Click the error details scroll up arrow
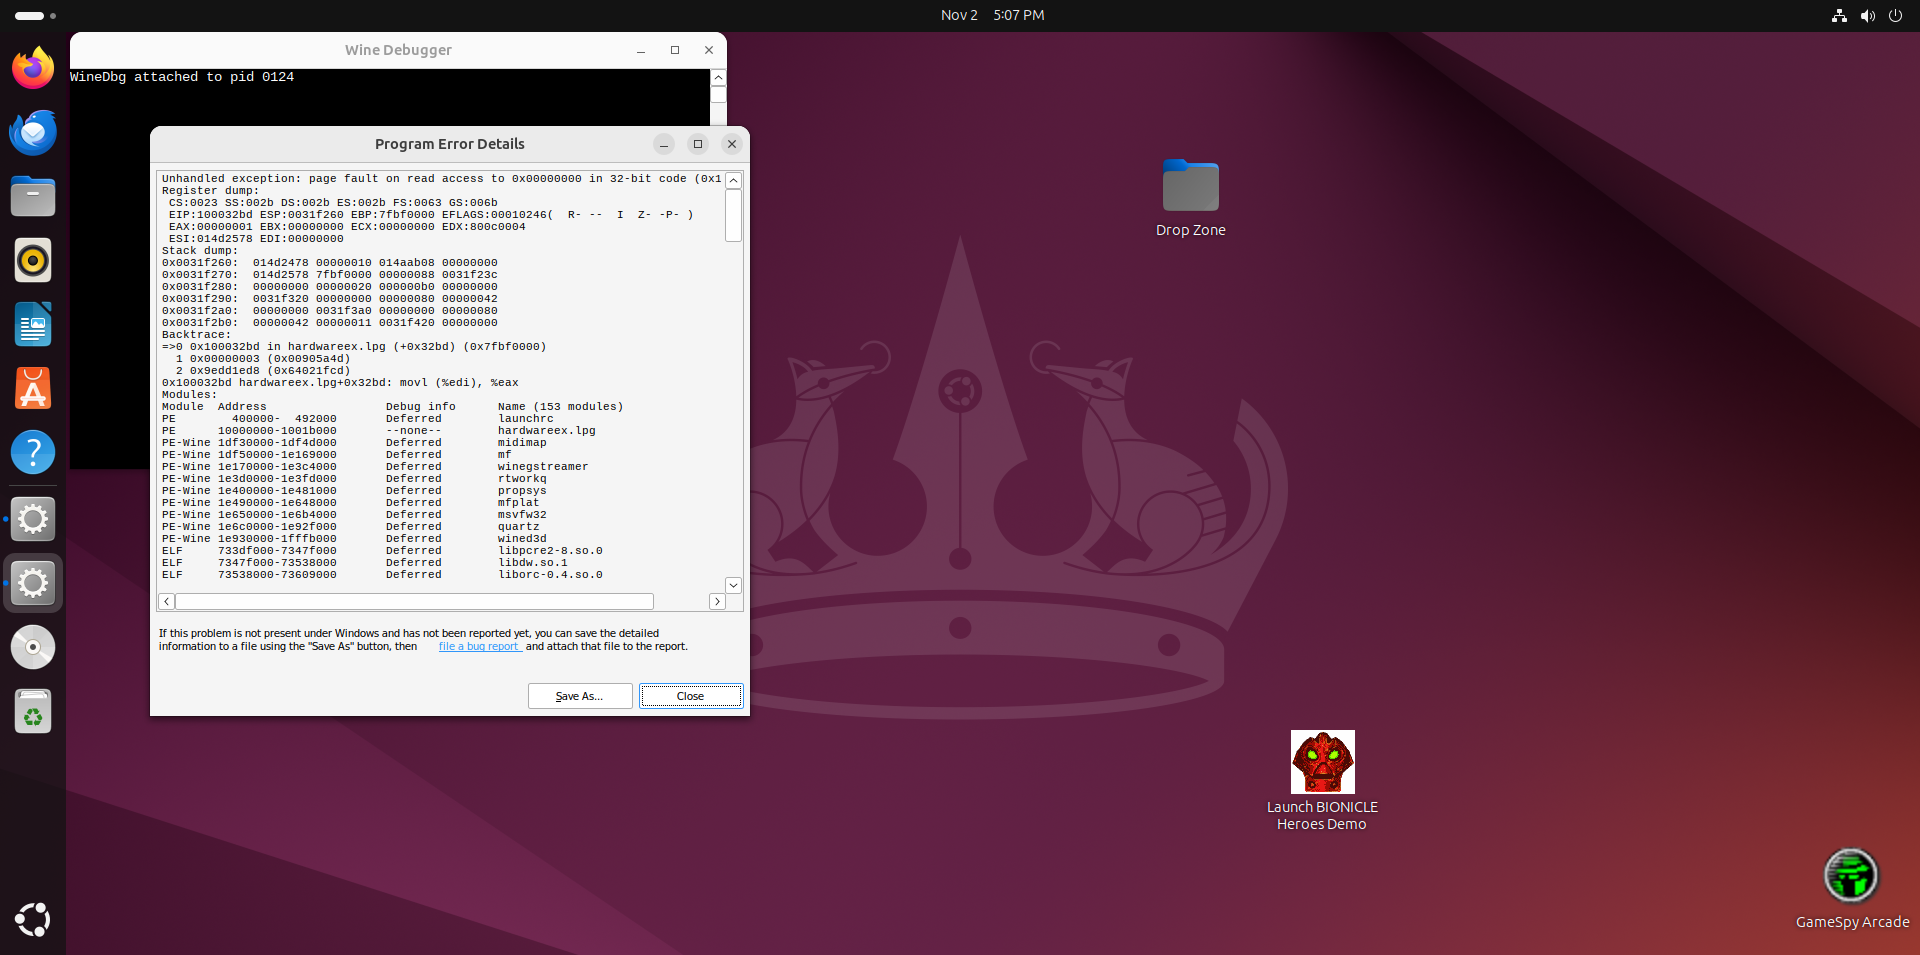This screenshot has width=1920, height=955. pos(734,180)
